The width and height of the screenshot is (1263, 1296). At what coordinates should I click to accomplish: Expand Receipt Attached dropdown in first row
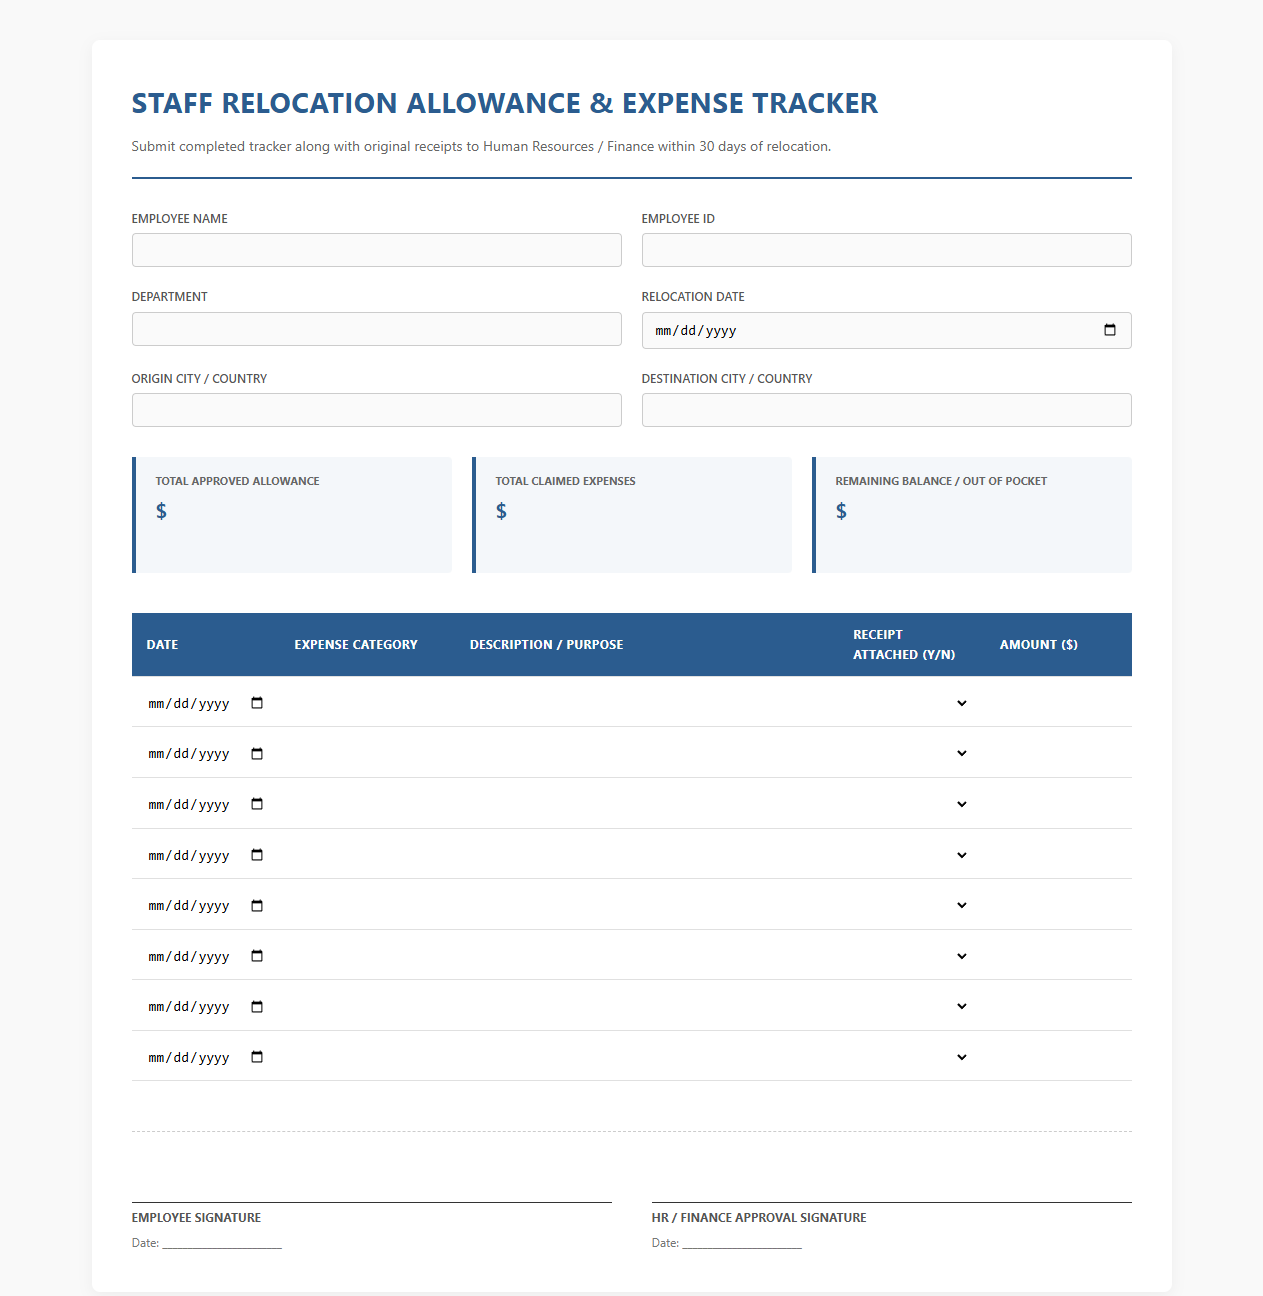[x=911, y=703]
